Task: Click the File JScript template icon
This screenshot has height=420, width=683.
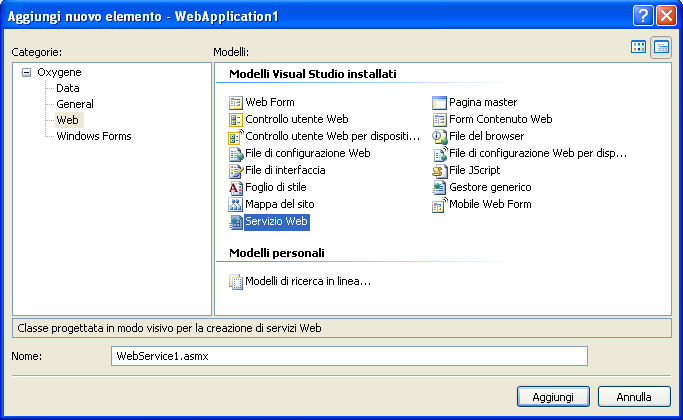Action: 439,171
